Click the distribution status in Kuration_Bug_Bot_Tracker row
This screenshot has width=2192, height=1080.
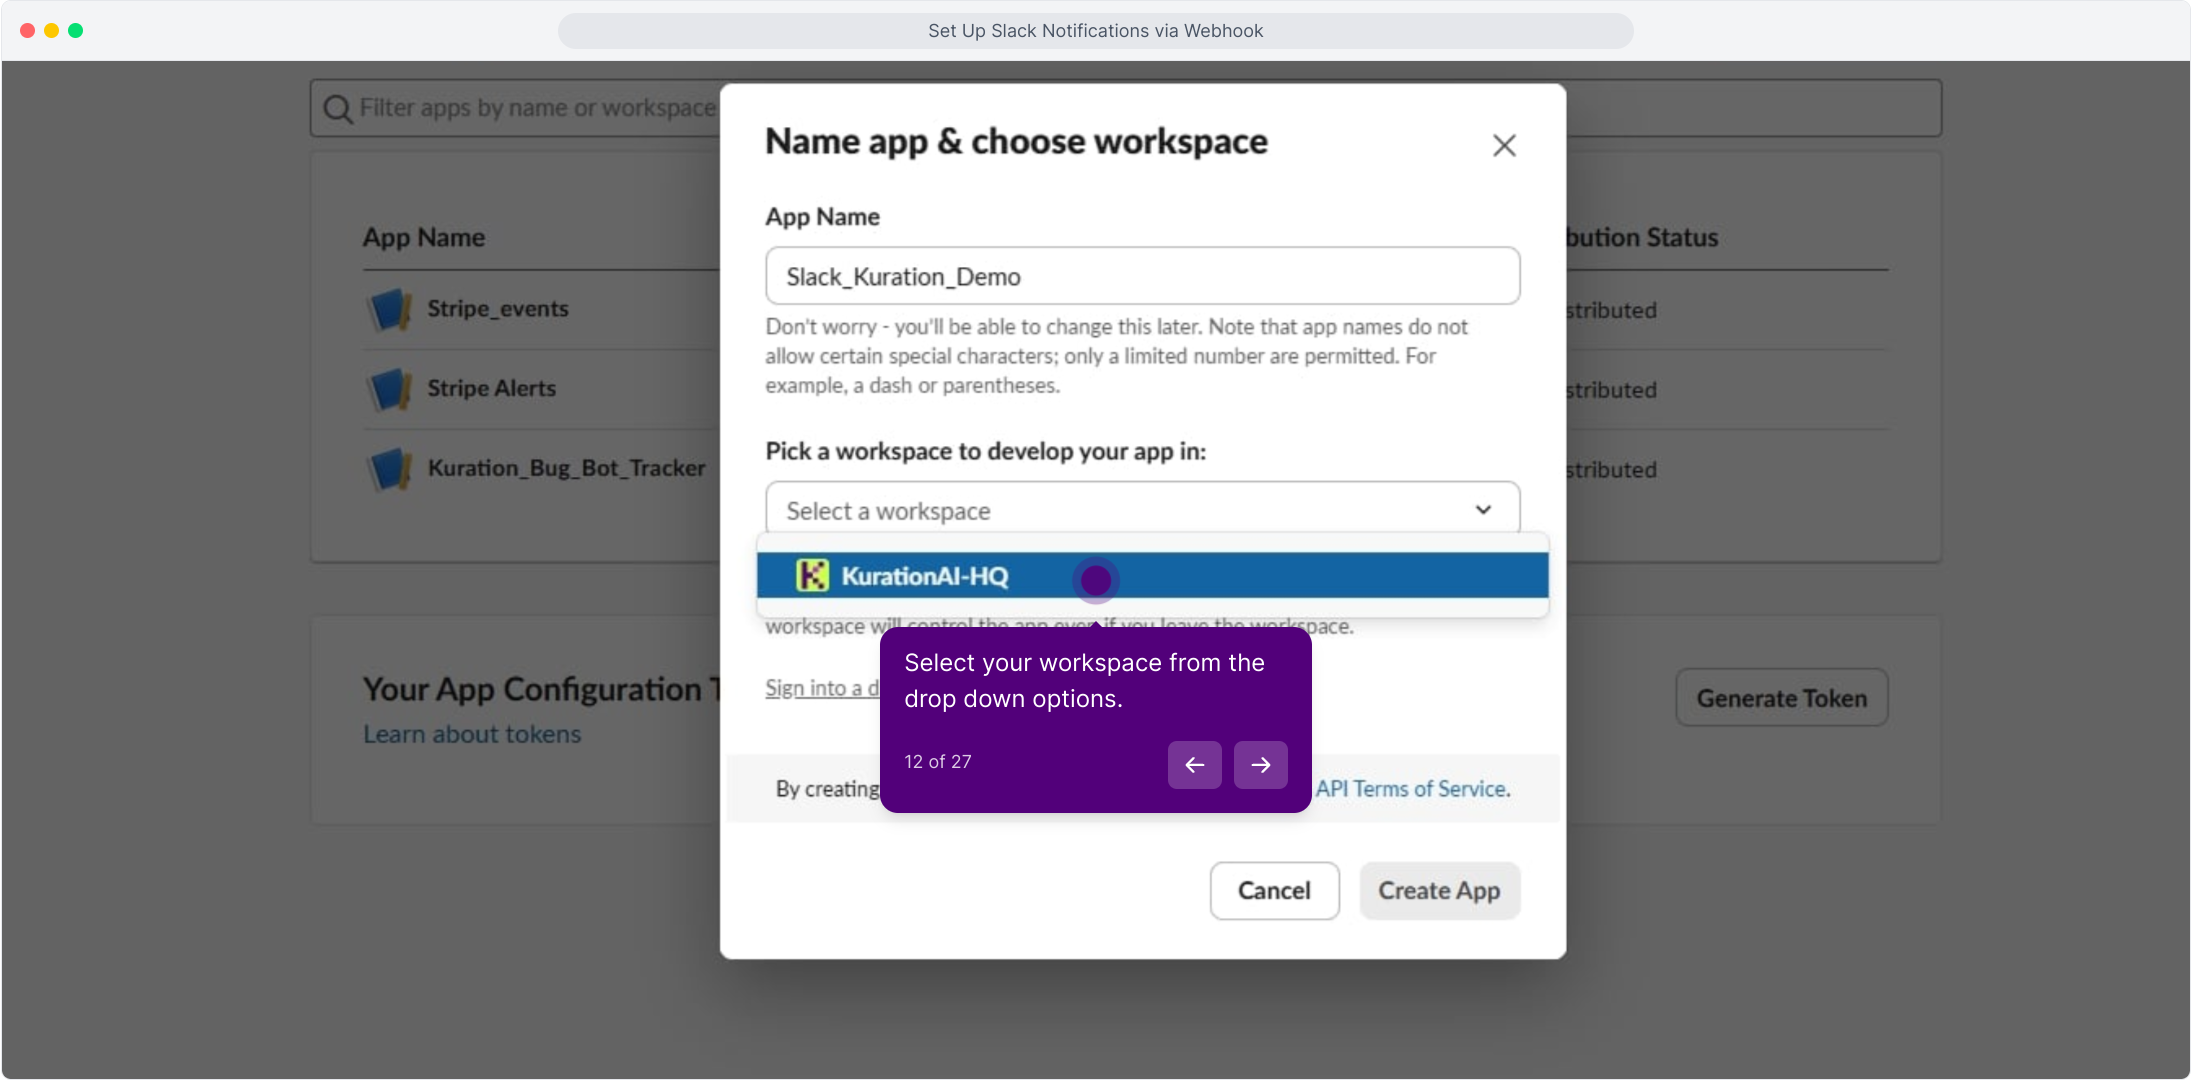[1612, 470]
